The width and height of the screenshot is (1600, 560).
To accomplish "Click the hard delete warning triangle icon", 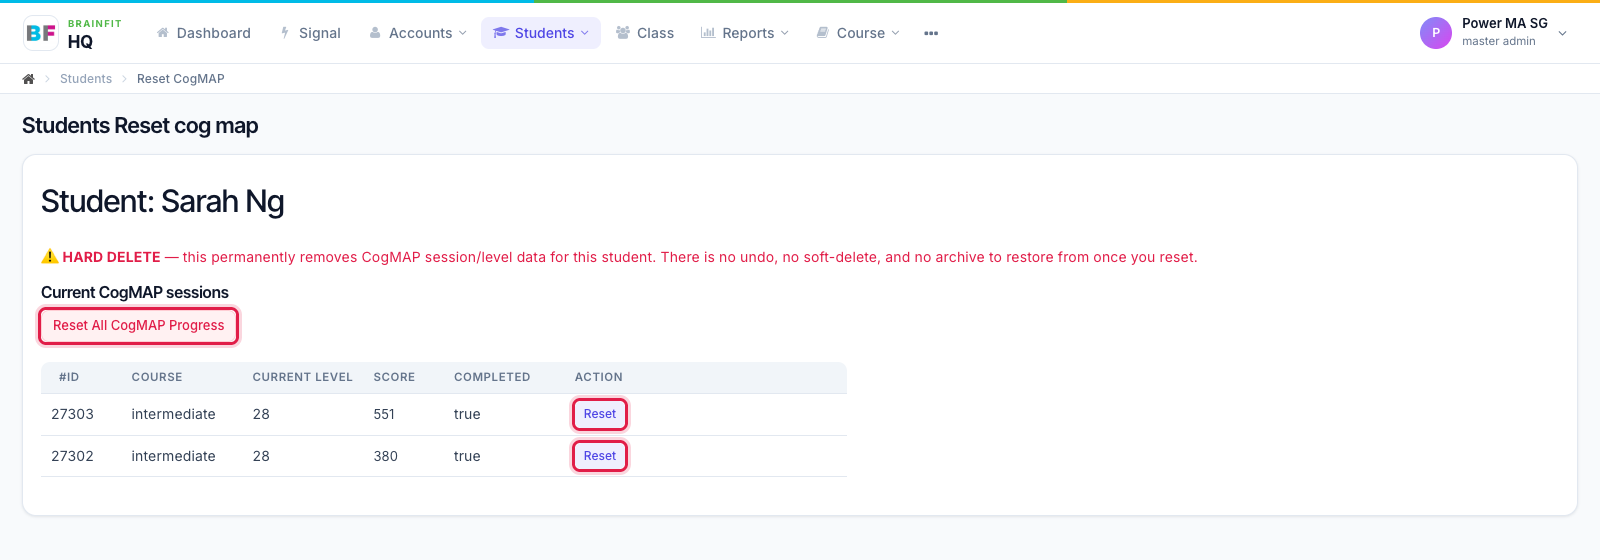I will tap(50, 257).
